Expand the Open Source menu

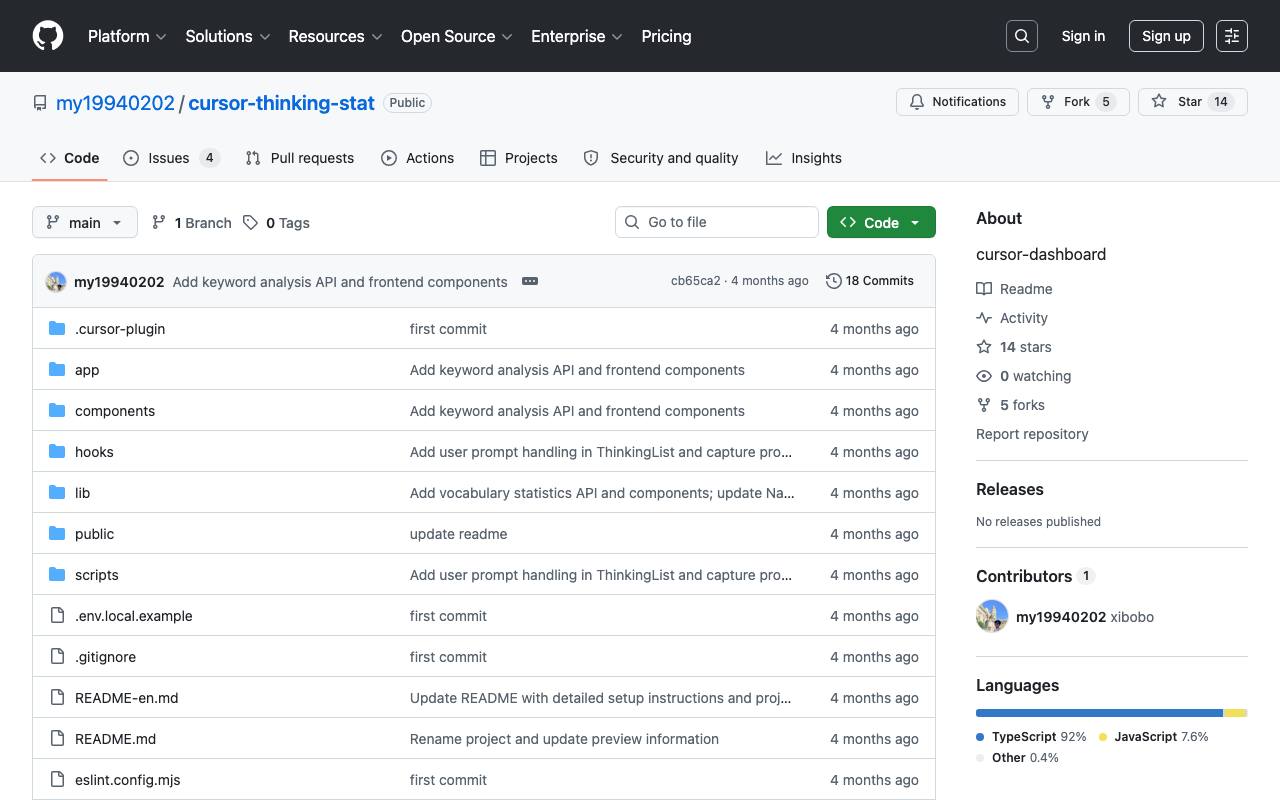pos(457,36)
